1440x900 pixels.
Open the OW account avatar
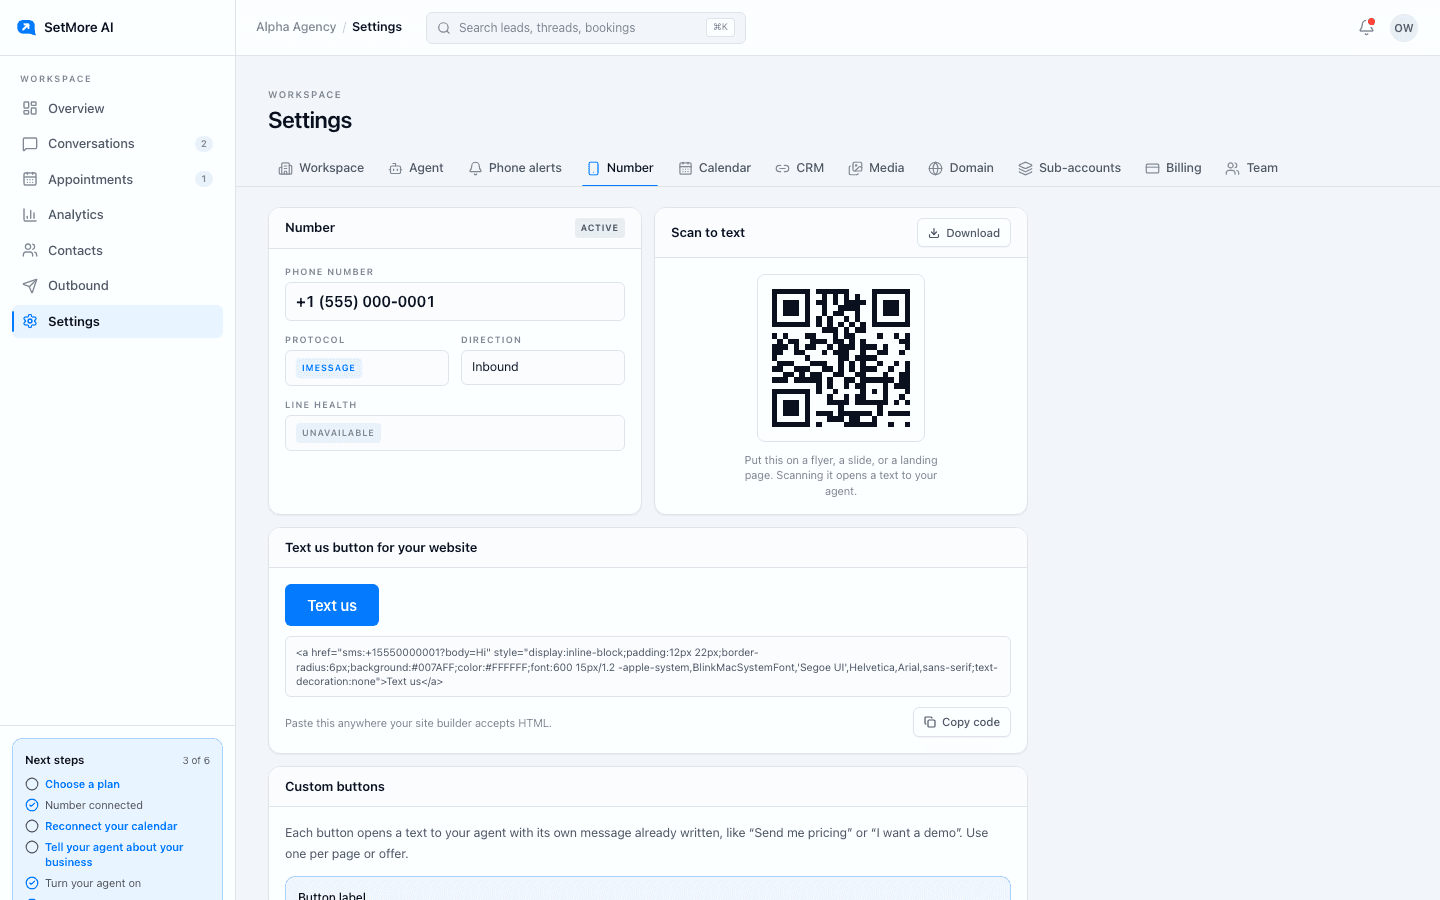[1404, 28]
